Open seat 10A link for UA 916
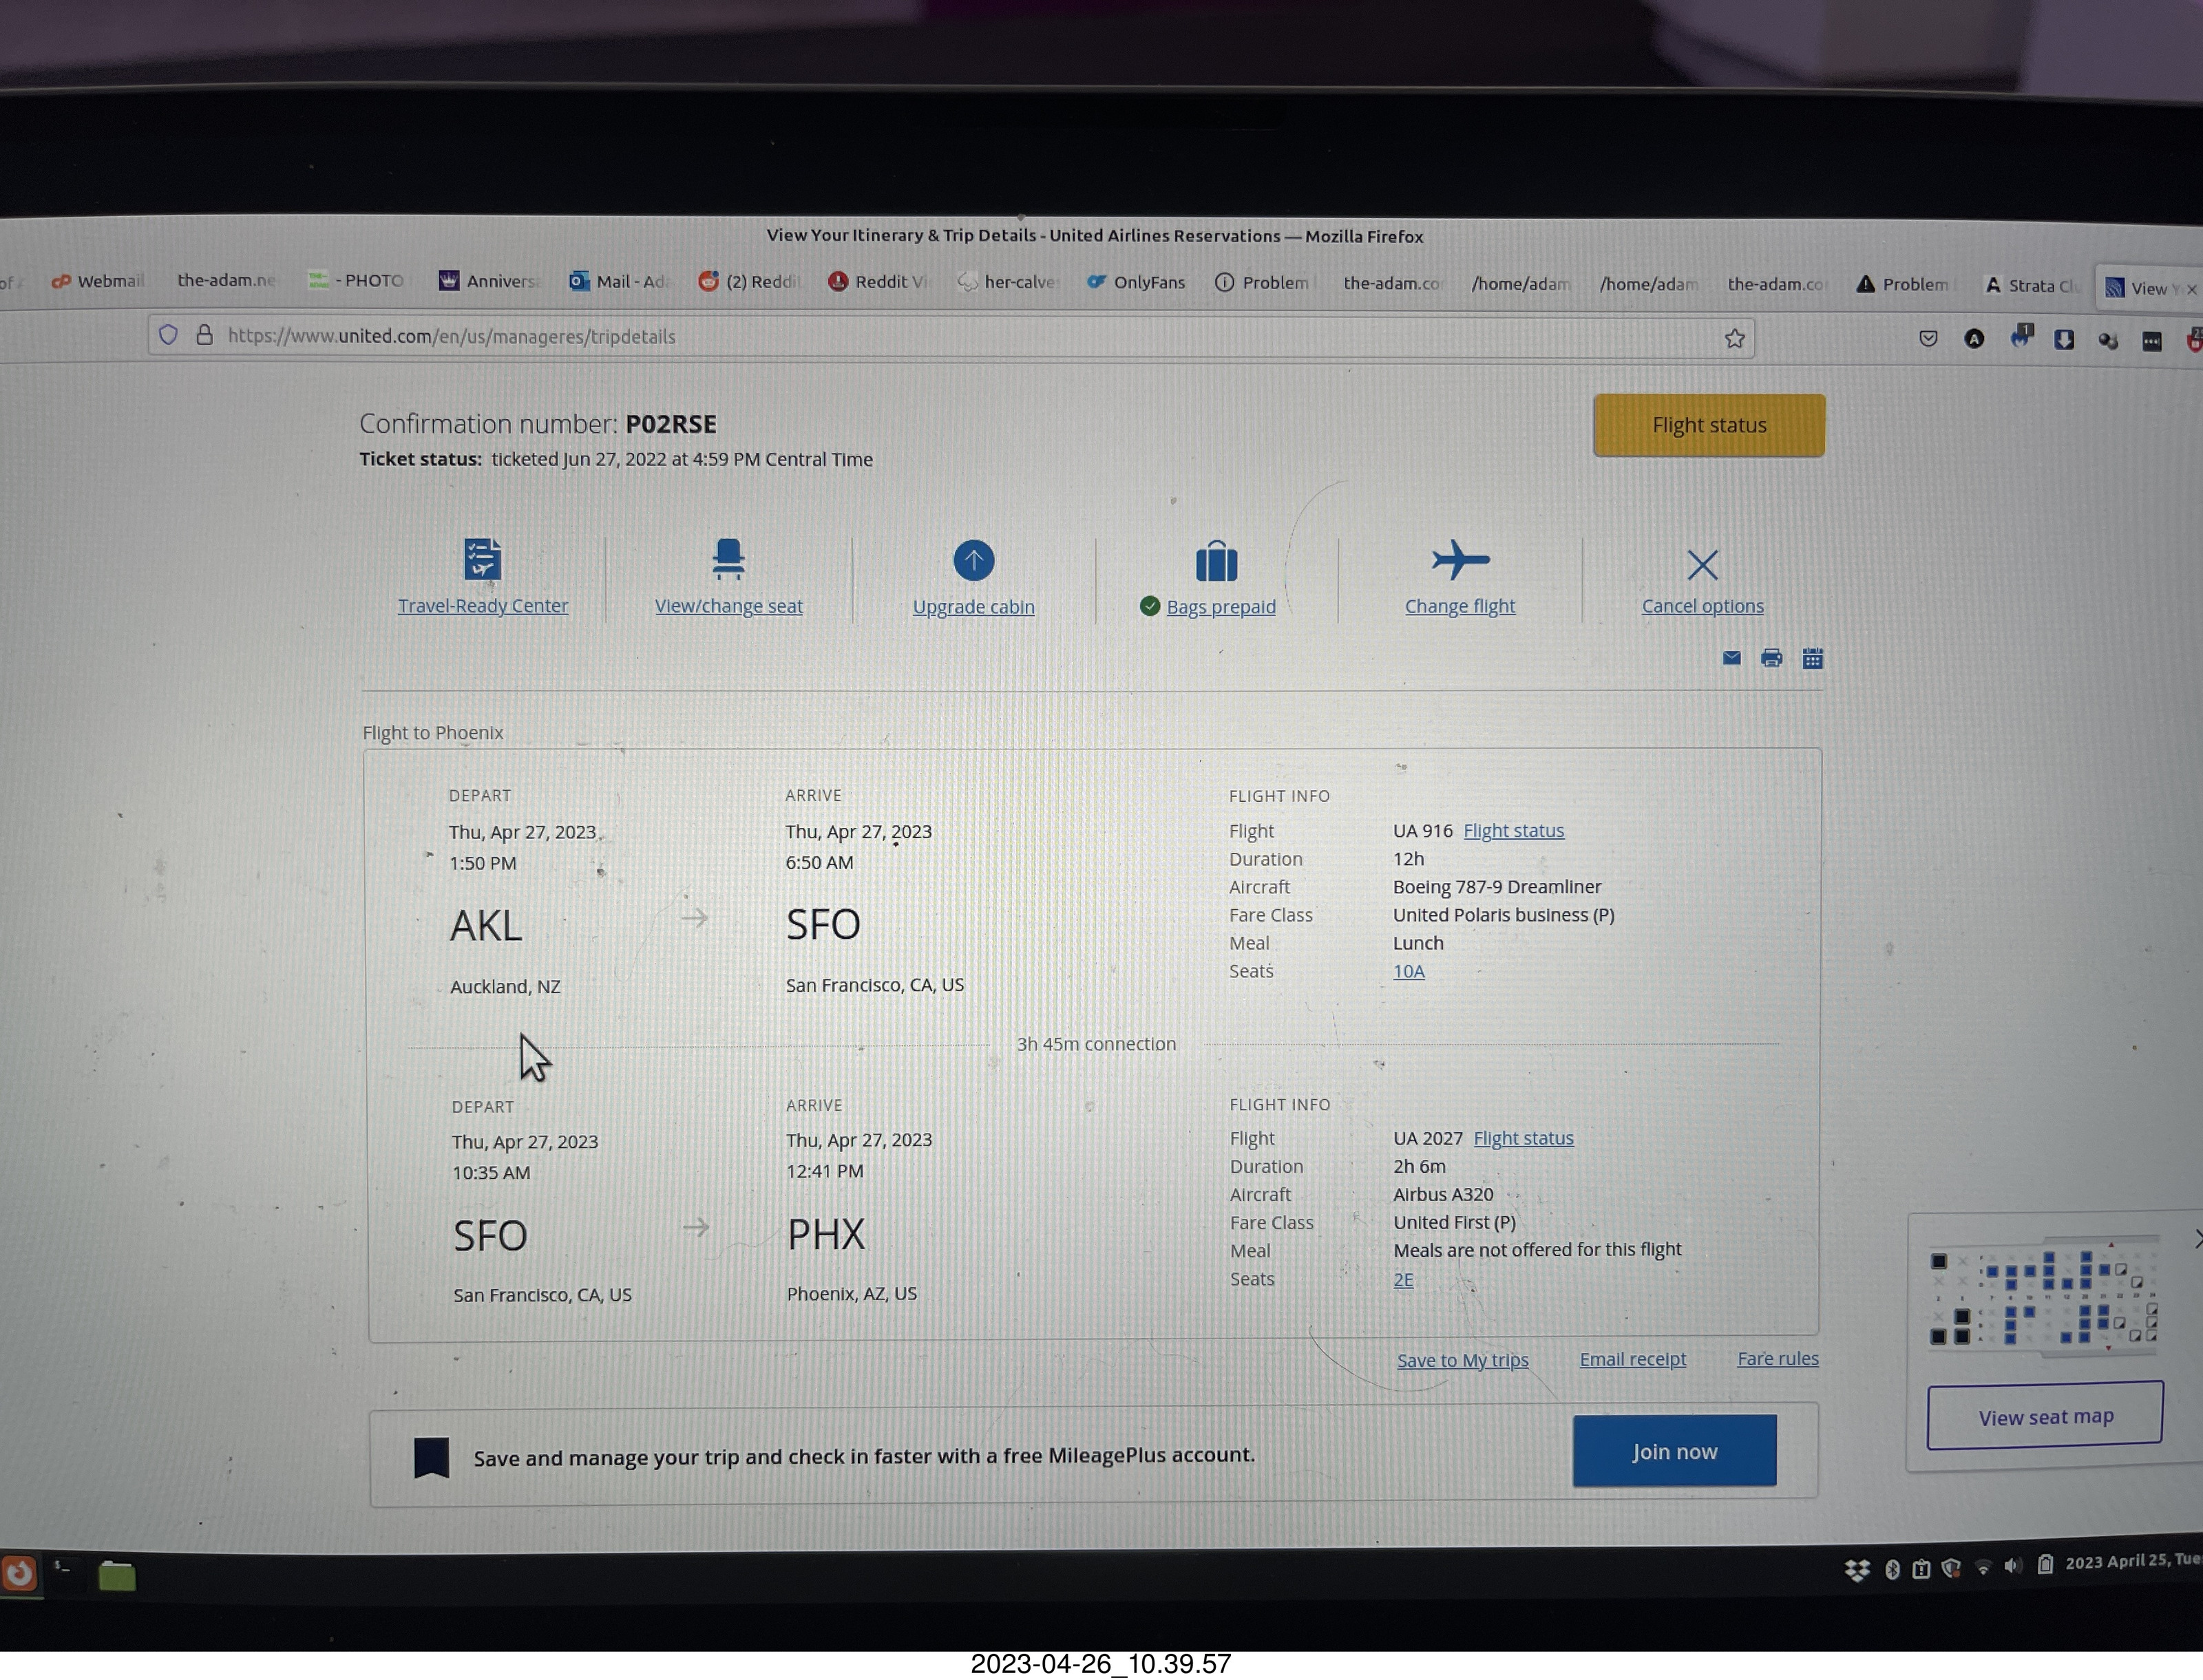Image resolution: width=2203 pixels, height=1680 pixels. pyautogui.click(x=1408, y=971)
